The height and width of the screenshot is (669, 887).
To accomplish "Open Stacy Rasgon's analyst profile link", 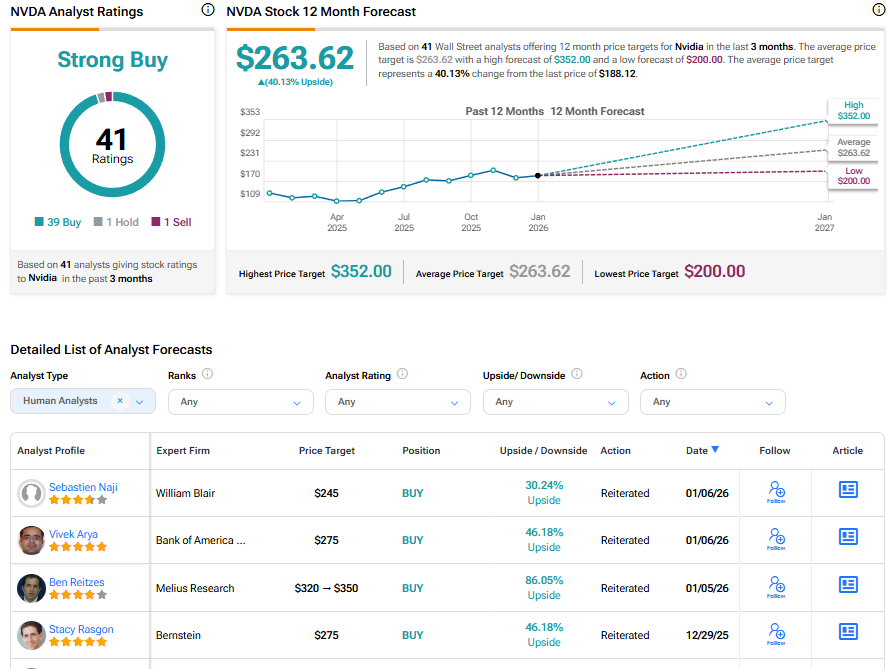I will 81,629.
